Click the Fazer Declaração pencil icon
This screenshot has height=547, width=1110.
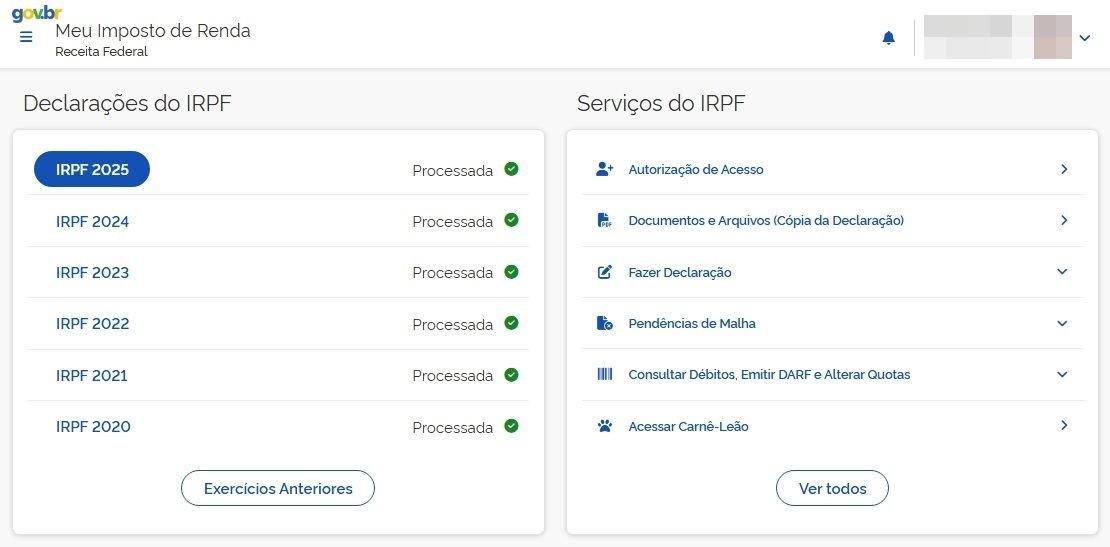tap(604, 272)
